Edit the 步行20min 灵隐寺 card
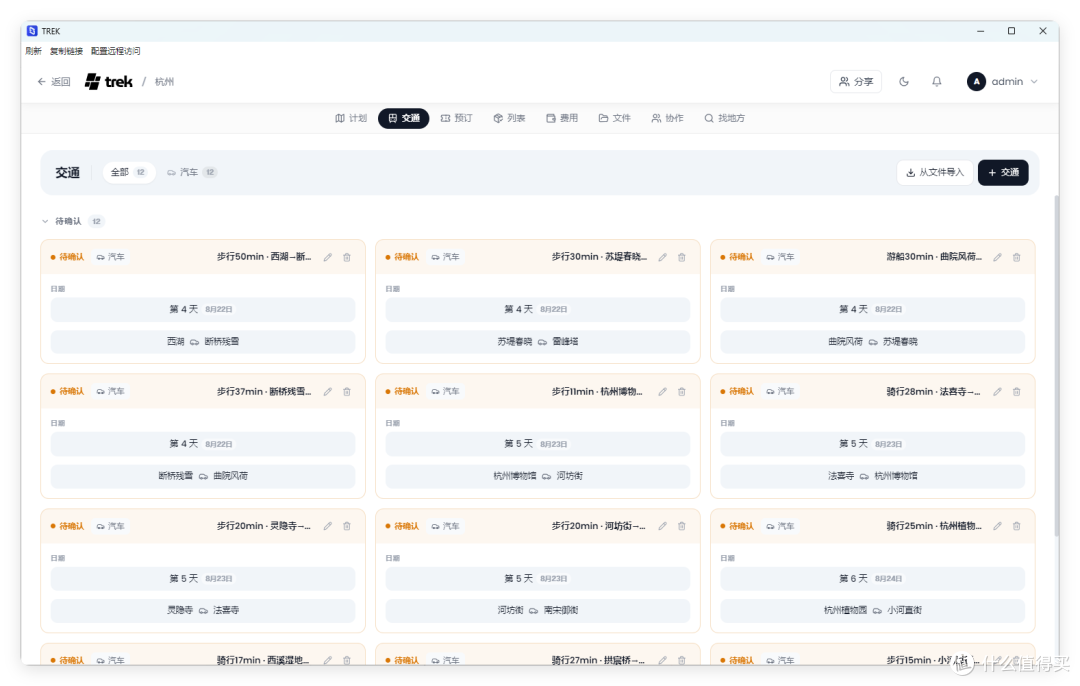This screenshot has width=1080, height=686. coord(328,526)
